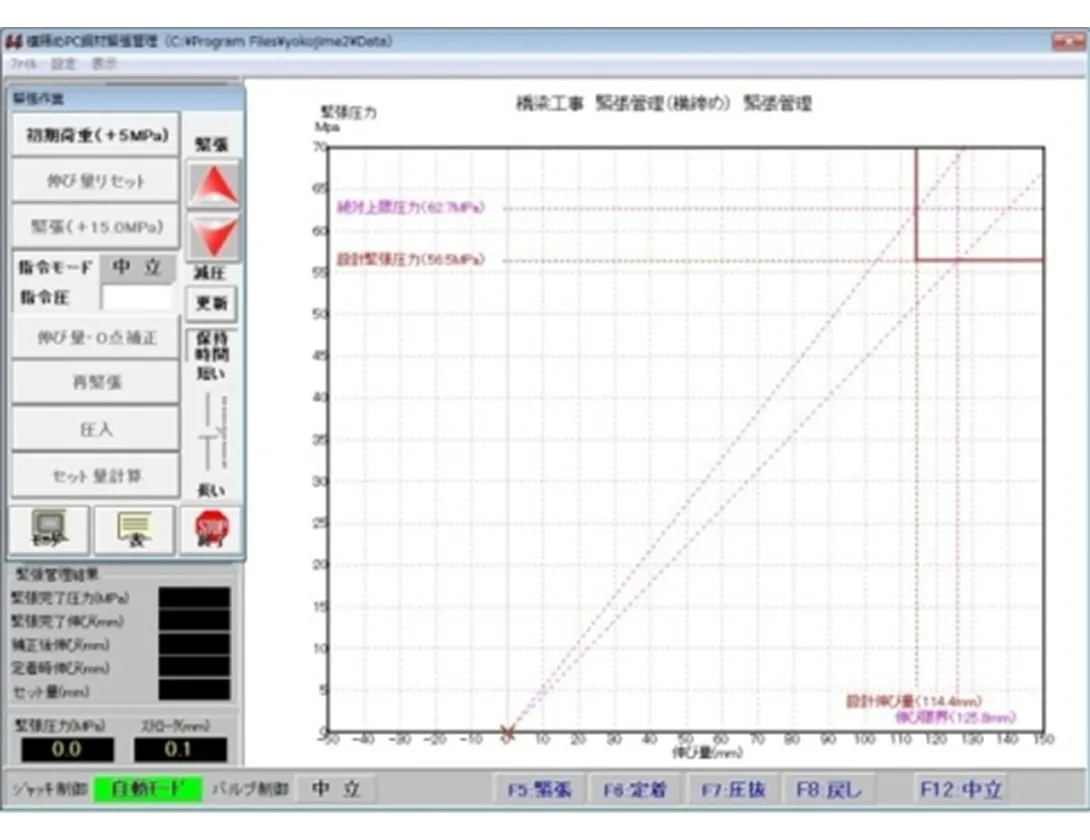Image resolution: width=1090 pixels, height=840 pixels.
Task: Open the 設定 menu
Action: point(63,61)
